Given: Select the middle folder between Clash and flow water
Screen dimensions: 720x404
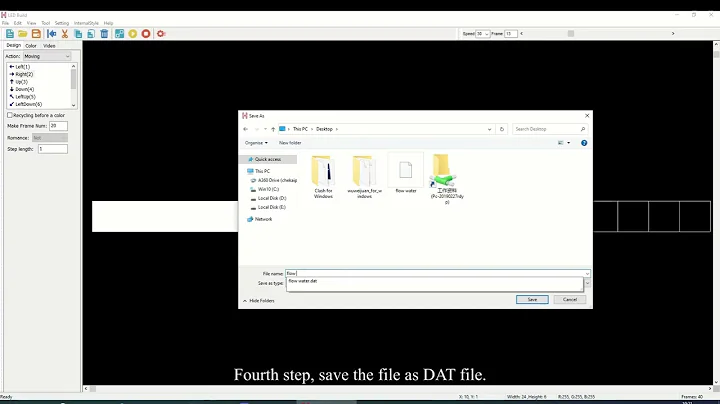Looking at the screenshot, I should coord(365,177).
